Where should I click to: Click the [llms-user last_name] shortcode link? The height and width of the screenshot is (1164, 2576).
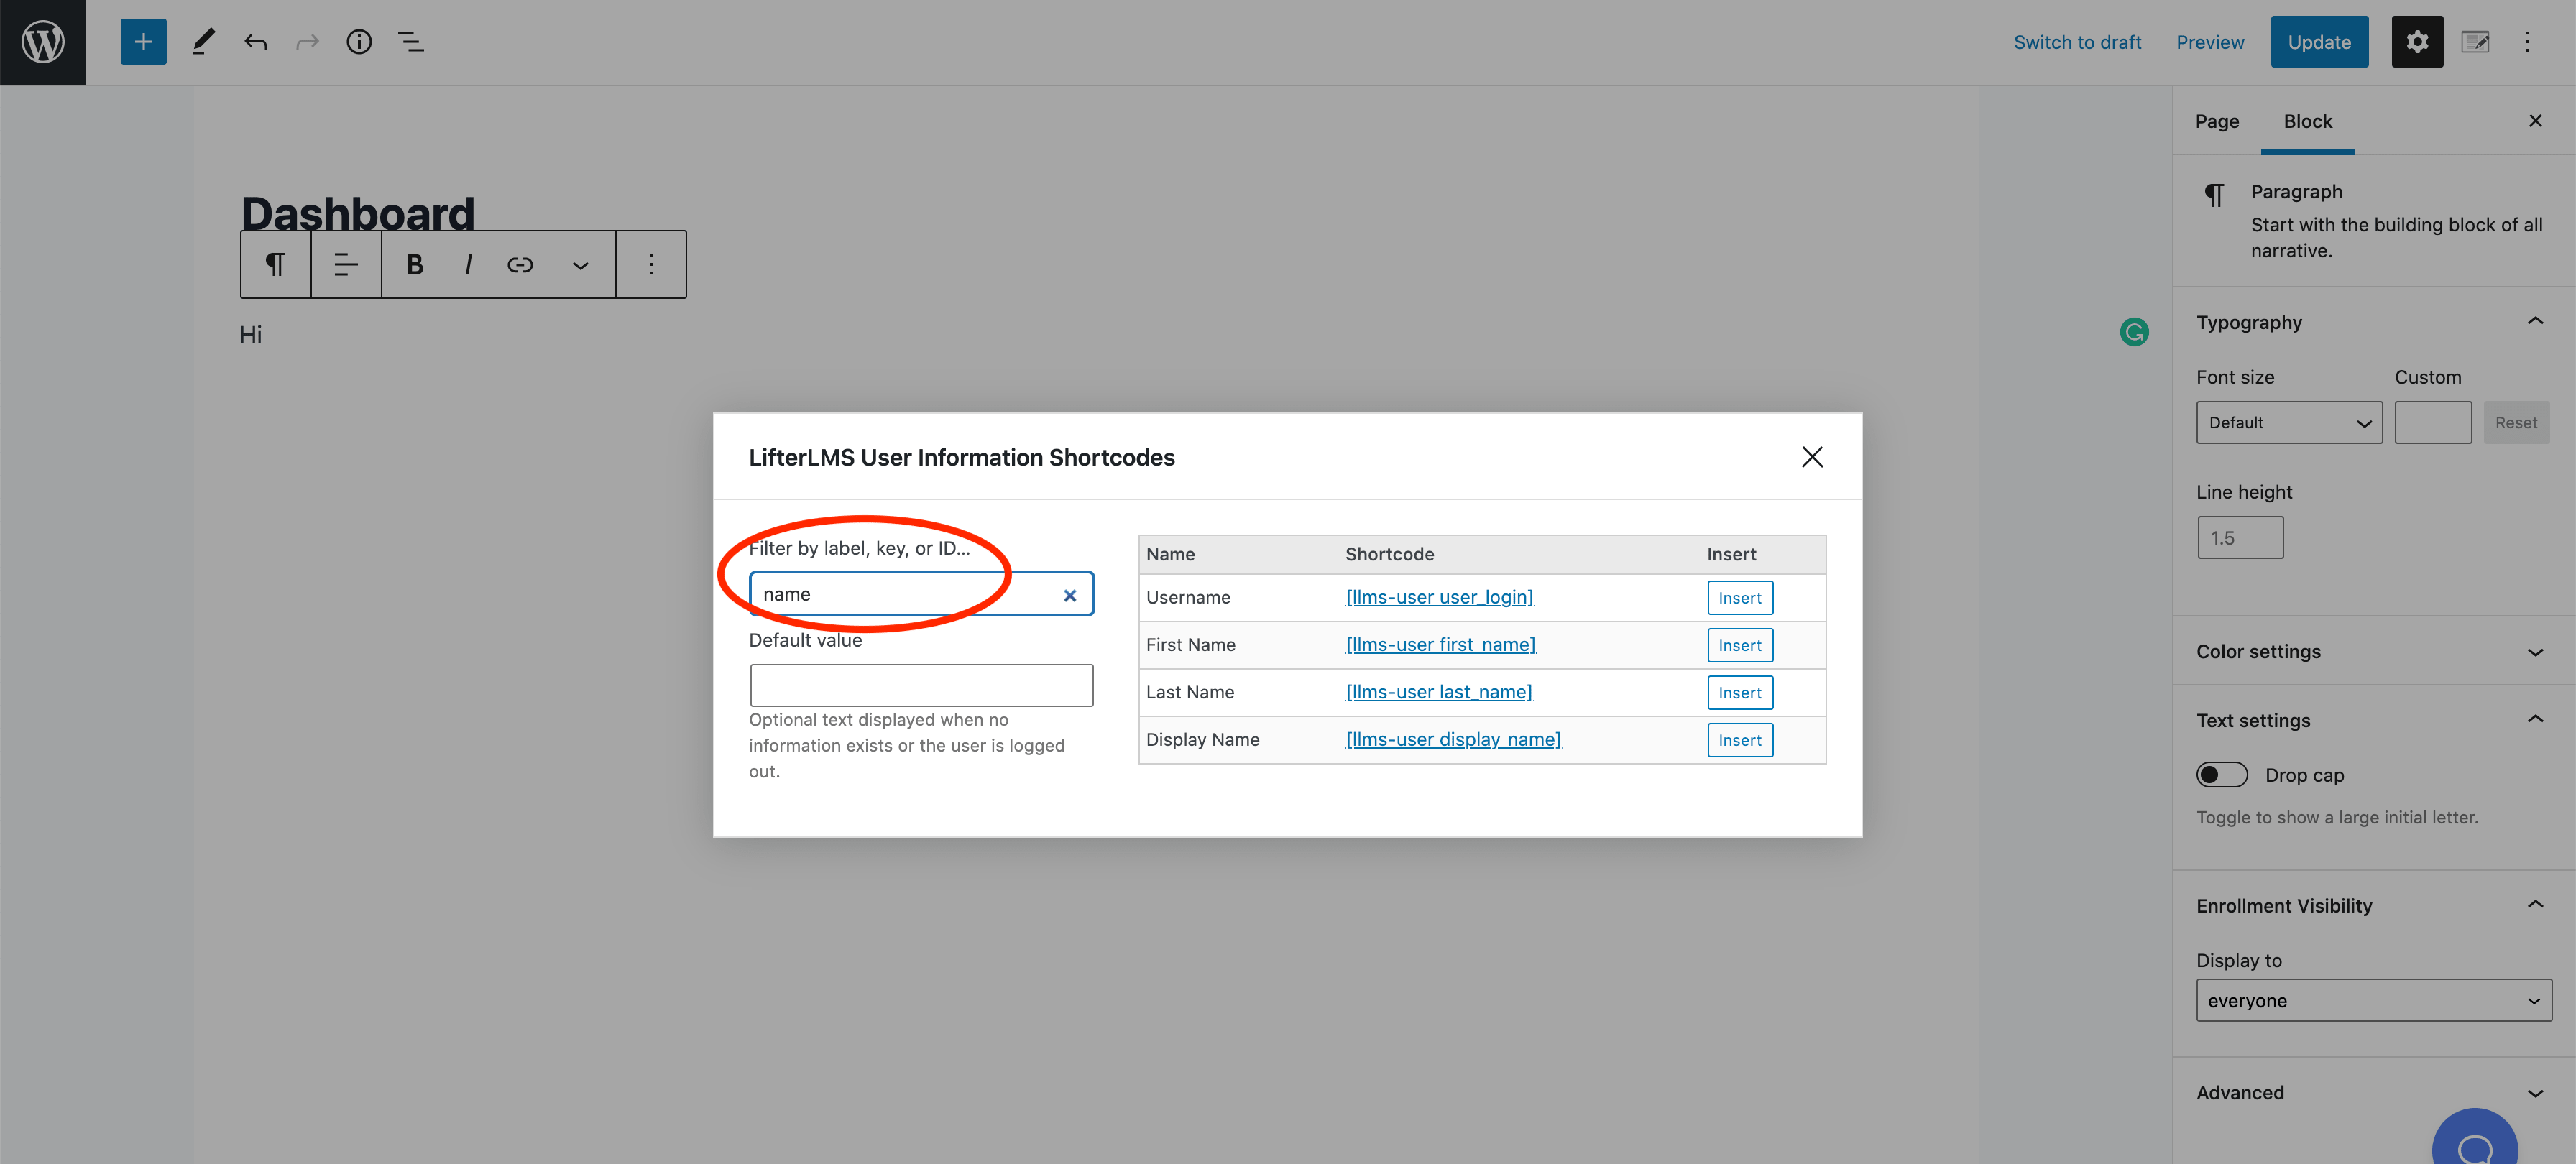(x=1439, y=692)
